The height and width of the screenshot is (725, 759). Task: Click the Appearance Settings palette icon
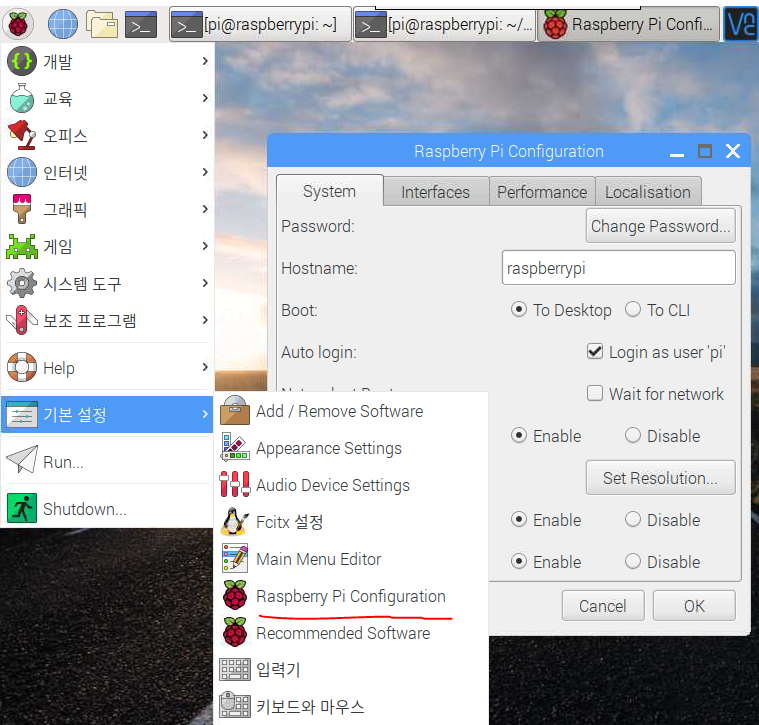click(x=235, y=447)
